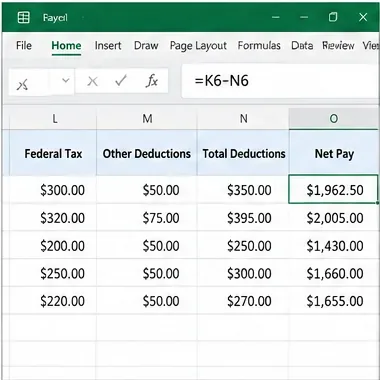Select the $270.00 total deductions cell

[x=243, y=301]
